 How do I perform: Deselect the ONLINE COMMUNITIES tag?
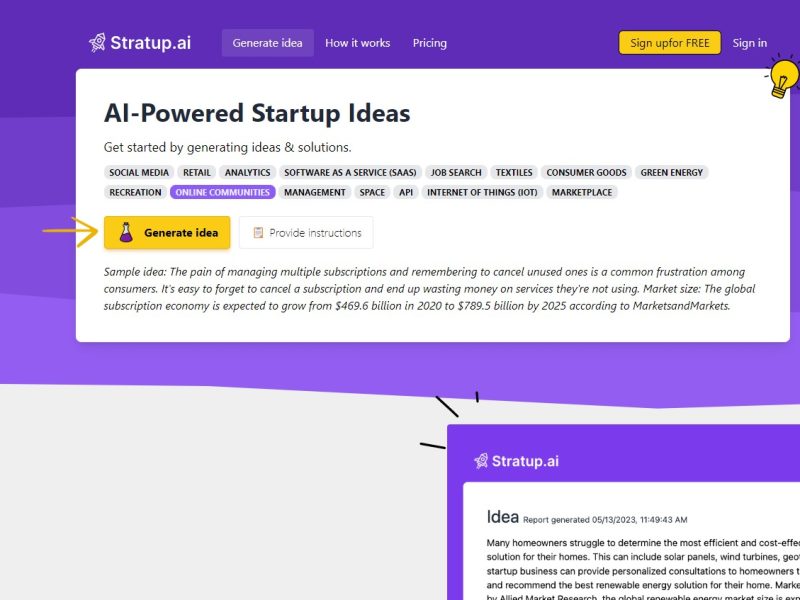pyautogui.click(x=222, y=192)
